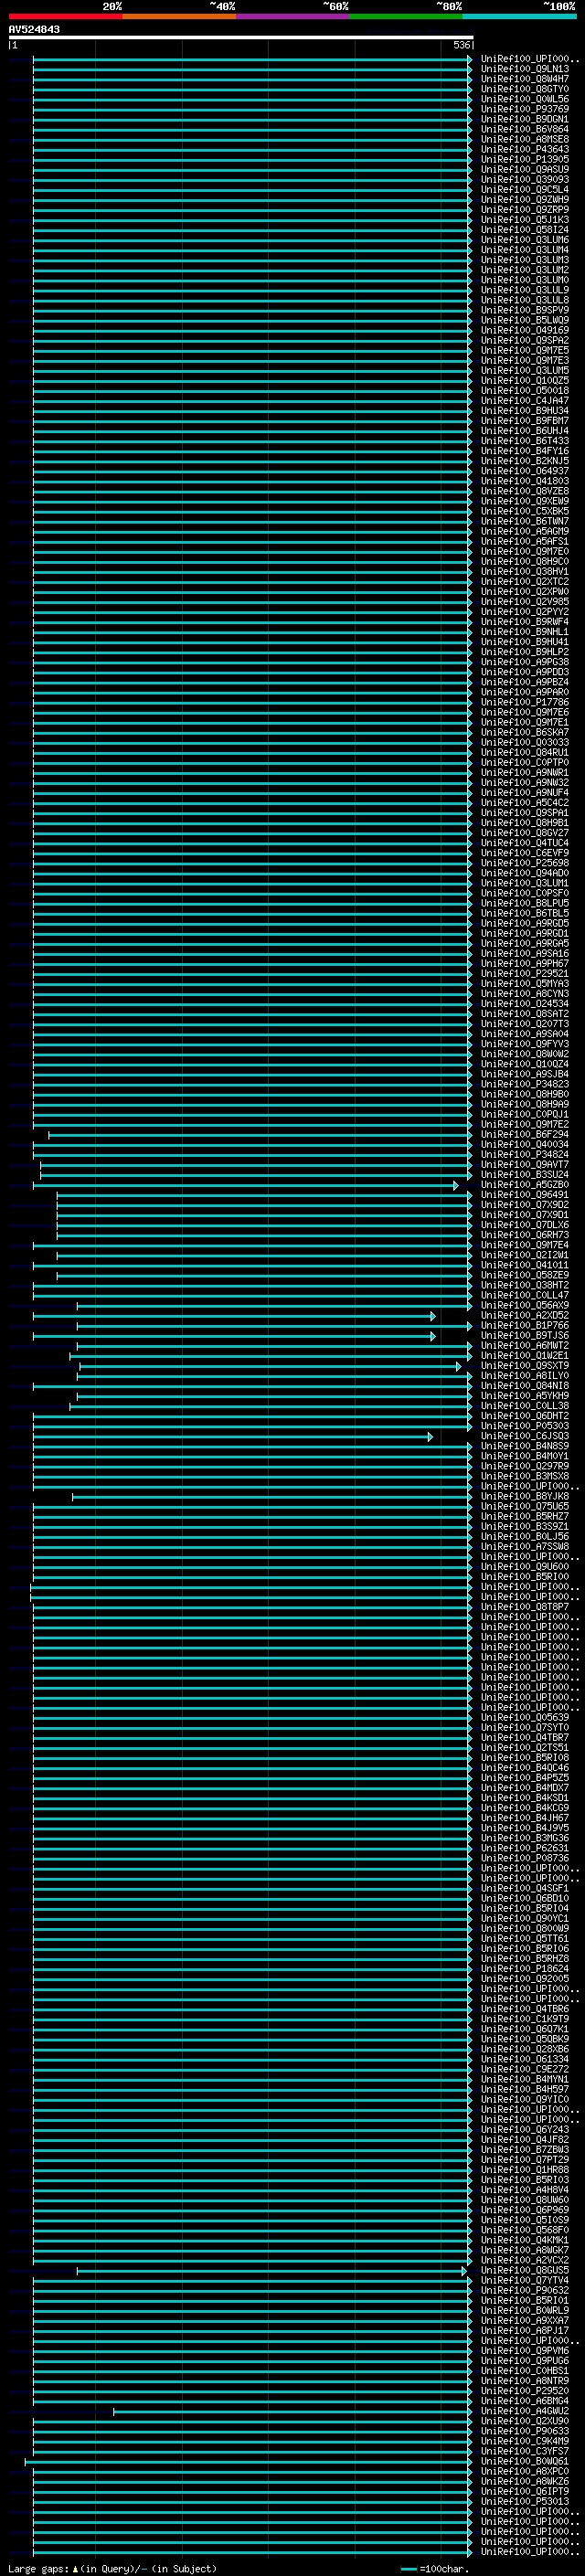Screen dimensions: 585x2576
Task: Select hit label UniRef100_C6JSQ3
Action: tap(524, 1436)
